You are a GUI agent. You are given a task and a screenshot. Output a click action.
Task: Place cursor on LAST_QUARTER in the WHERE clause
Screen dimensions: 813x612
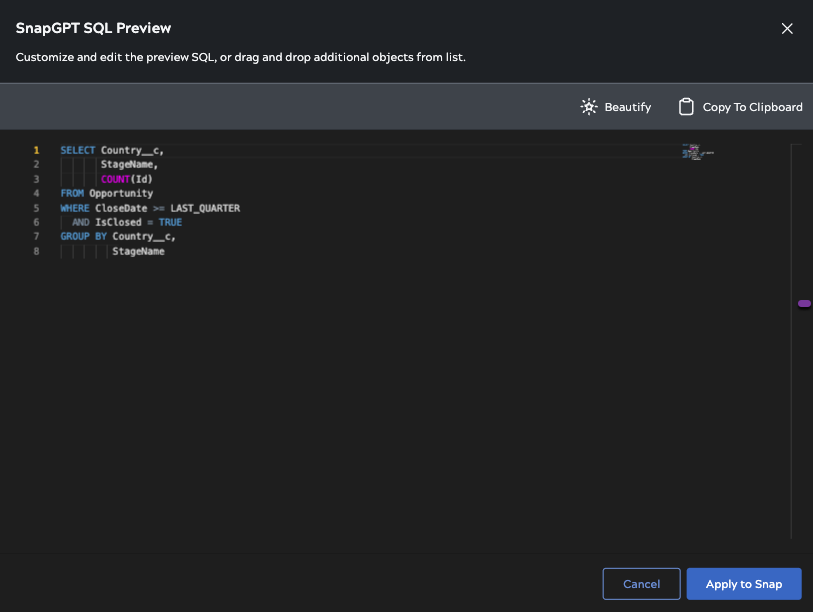click(x=205, y=208)
